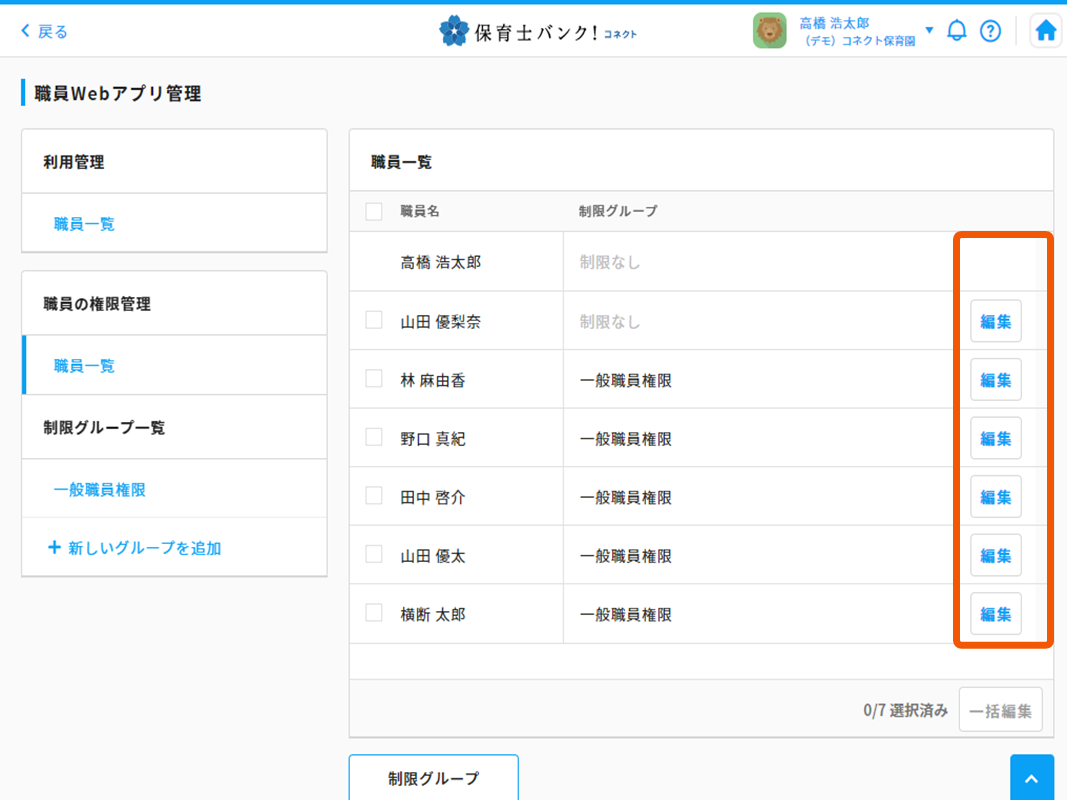Click the scroll-to-top arrow button
The image size is (1067, 800).
point(1032,778)
